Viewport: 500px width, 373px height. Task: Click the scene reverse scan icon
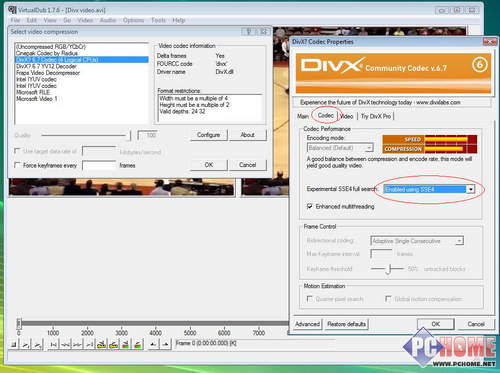(126, 344)
